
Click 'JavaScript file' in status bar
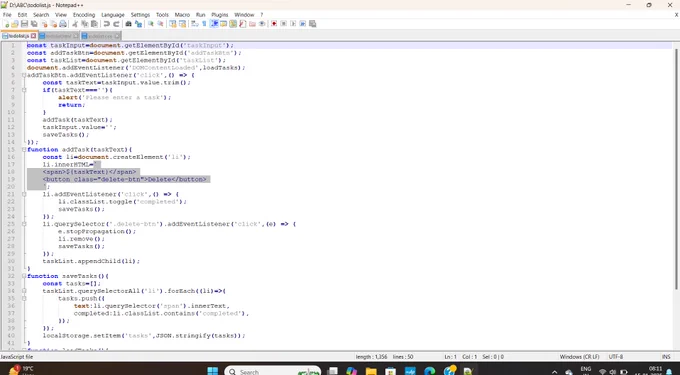tap(16, 357)
